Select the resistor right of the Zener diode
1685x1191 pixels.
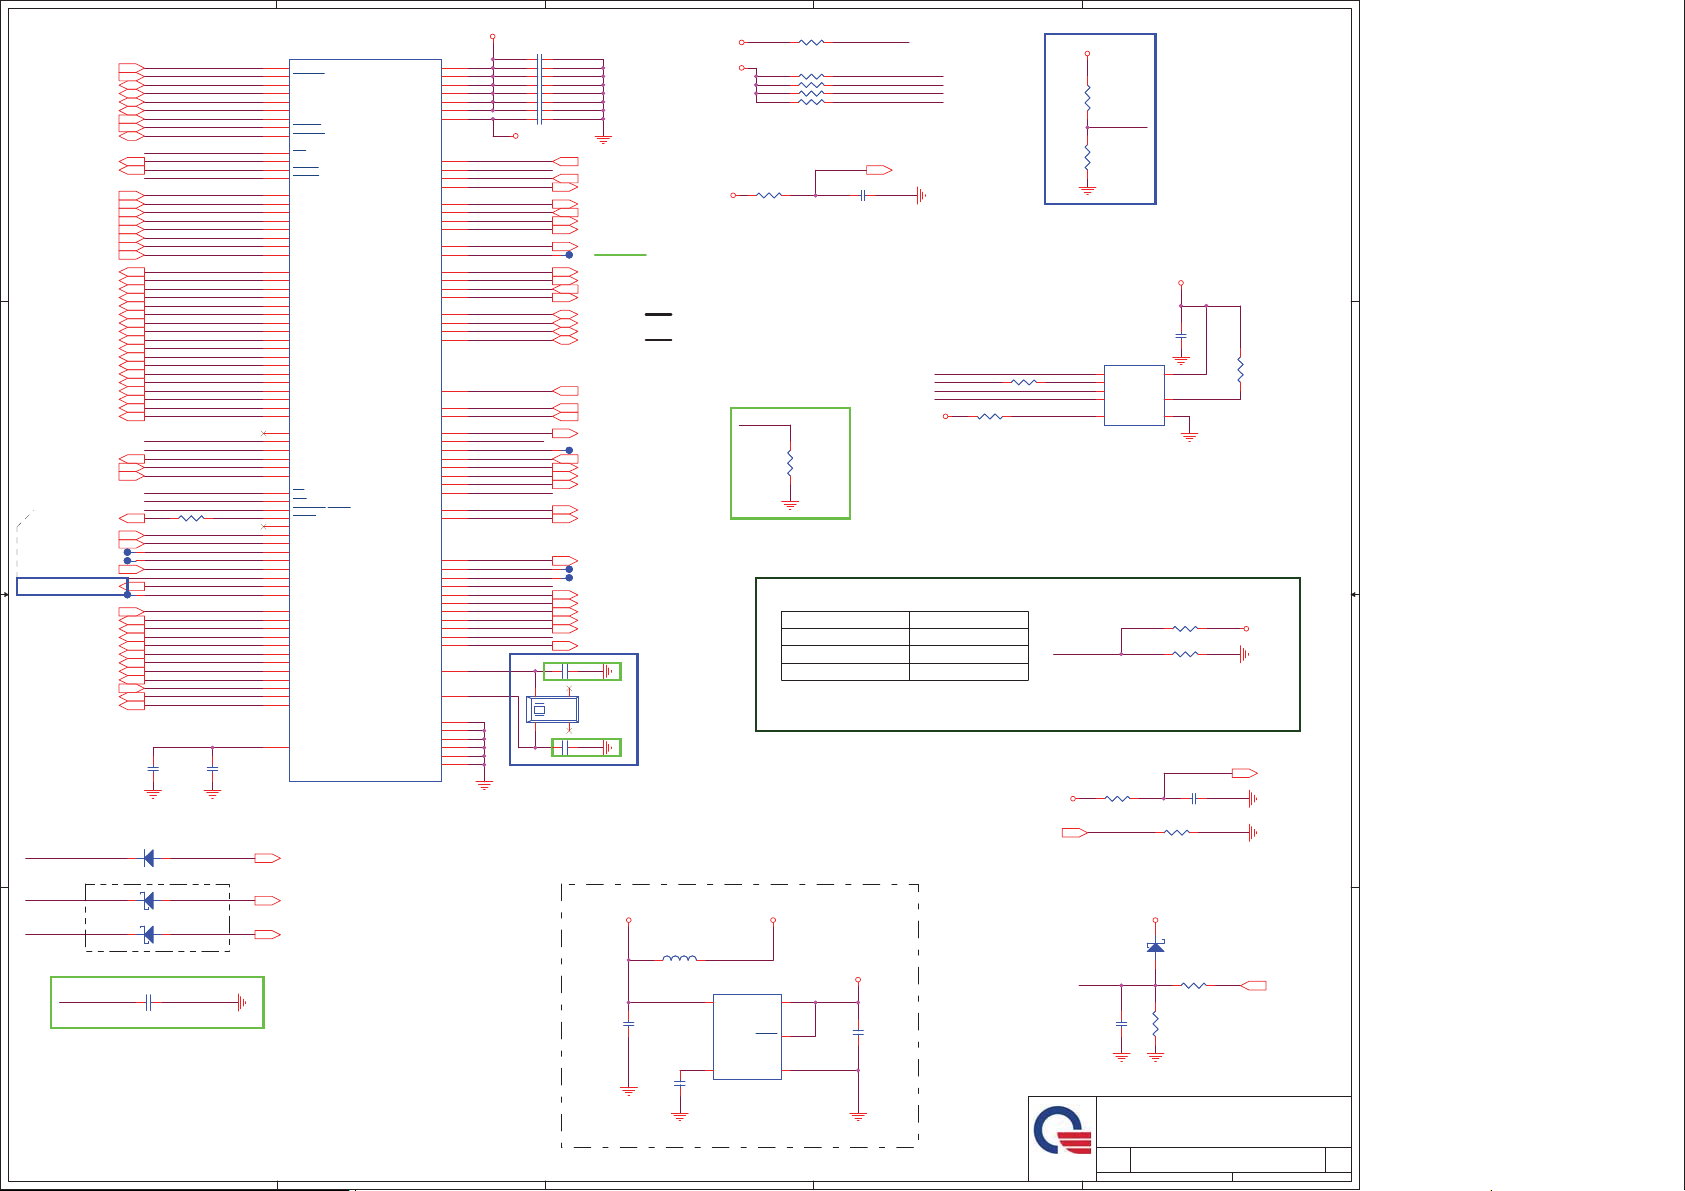pos(1194,986)
